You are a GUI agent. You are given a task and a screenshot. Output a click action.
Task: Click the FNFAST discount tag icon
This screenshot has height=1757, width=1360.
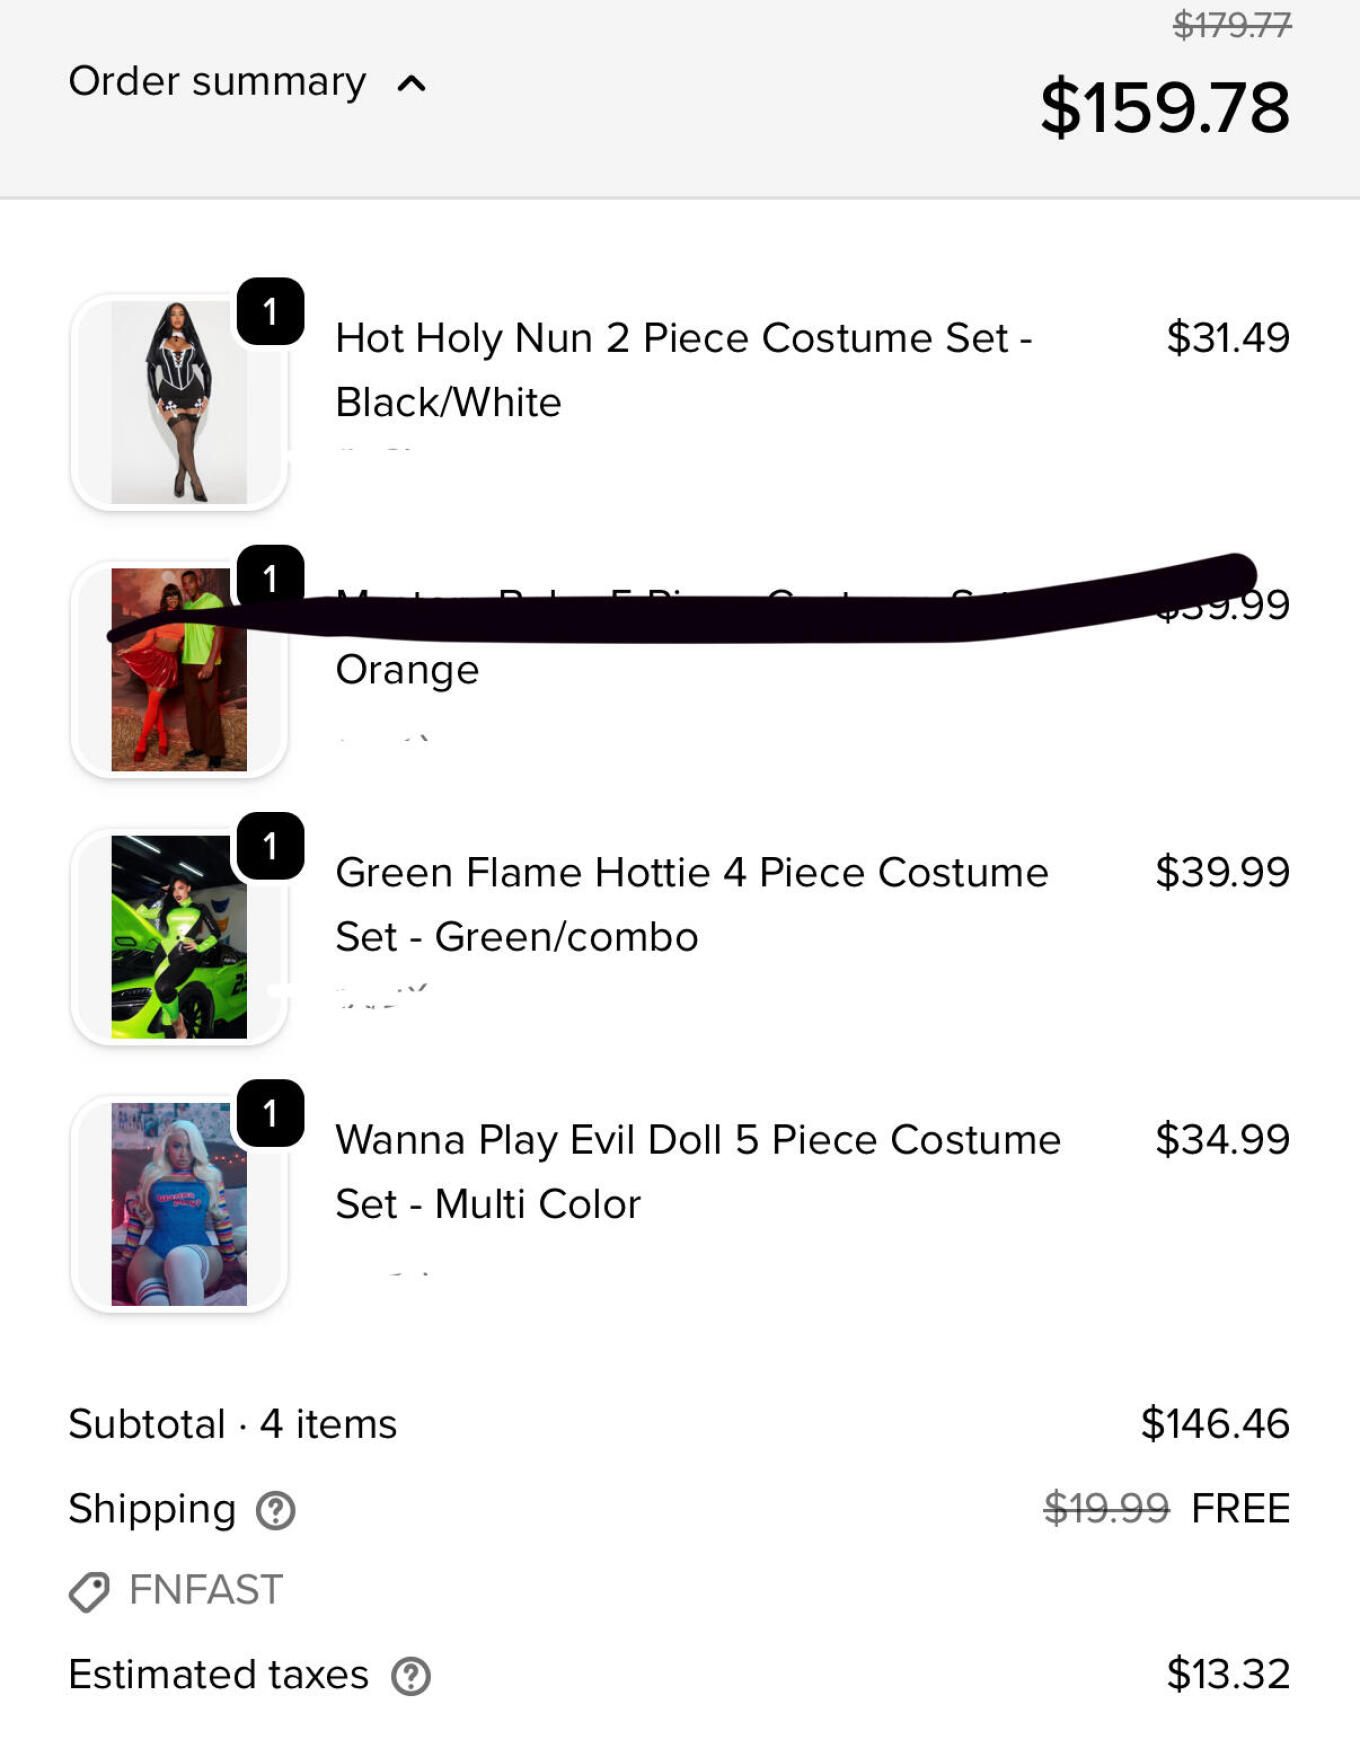click(x=89, y=1591)
